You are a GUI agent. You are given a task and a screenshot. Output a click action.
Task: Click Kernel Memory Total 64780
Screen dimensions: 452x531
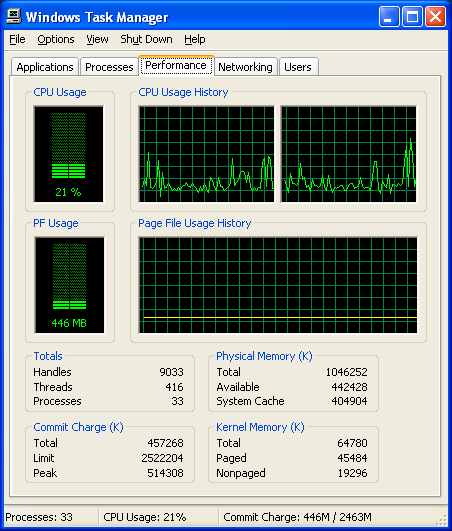(x=352, y=443)
